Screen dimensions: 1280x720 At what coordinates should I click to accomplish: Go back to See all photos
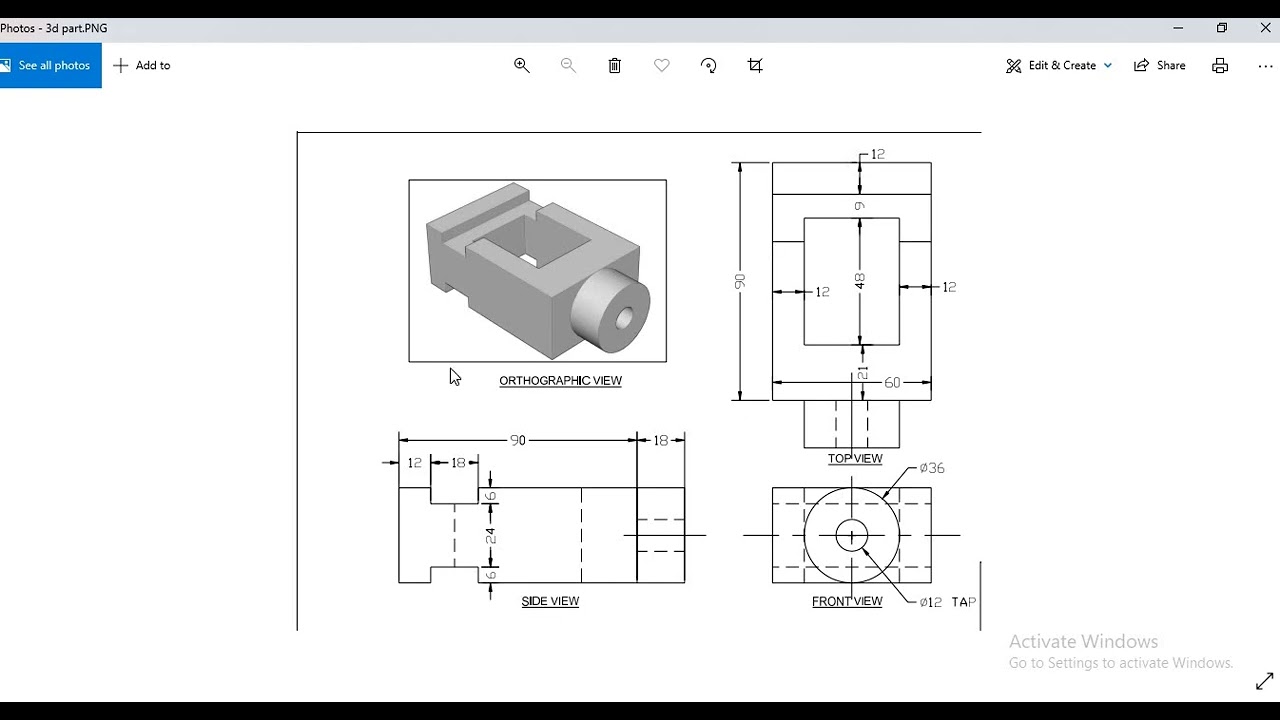click(x=51, y=65)
